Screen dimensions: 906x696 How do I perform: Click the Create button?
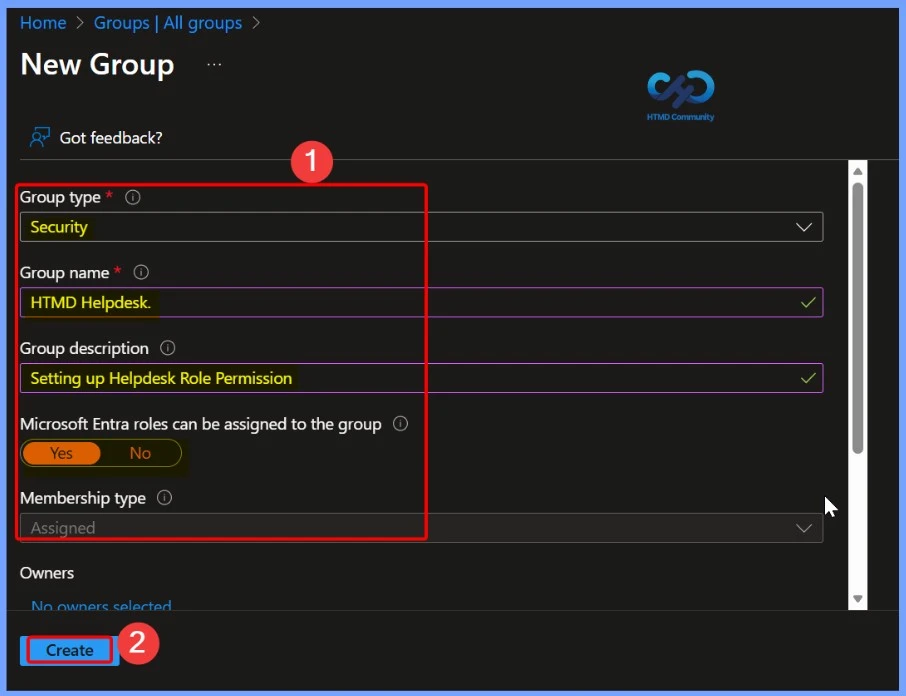tap(67, 650)
